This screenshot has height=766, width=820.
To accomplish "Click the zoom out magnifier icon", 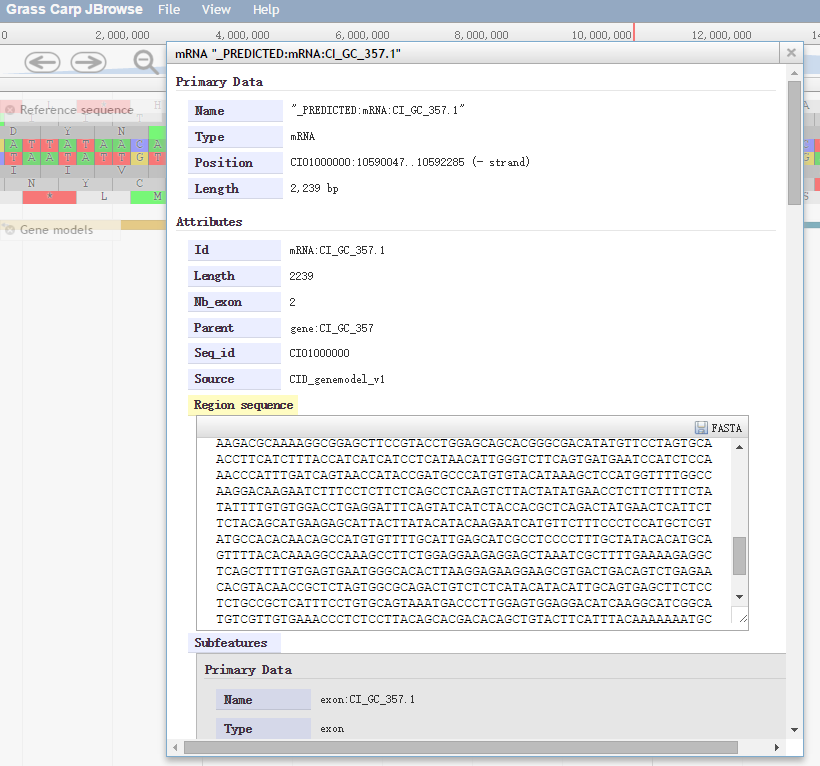I will click(147, 62).
